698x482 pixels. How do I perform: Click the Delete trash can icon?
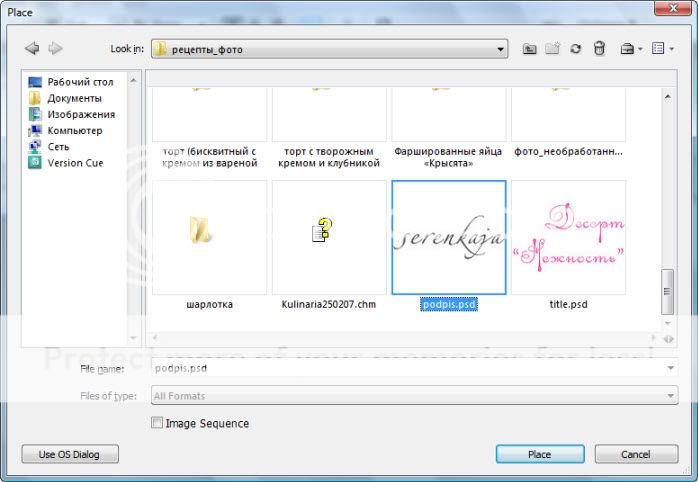click(x=598, y=48)
